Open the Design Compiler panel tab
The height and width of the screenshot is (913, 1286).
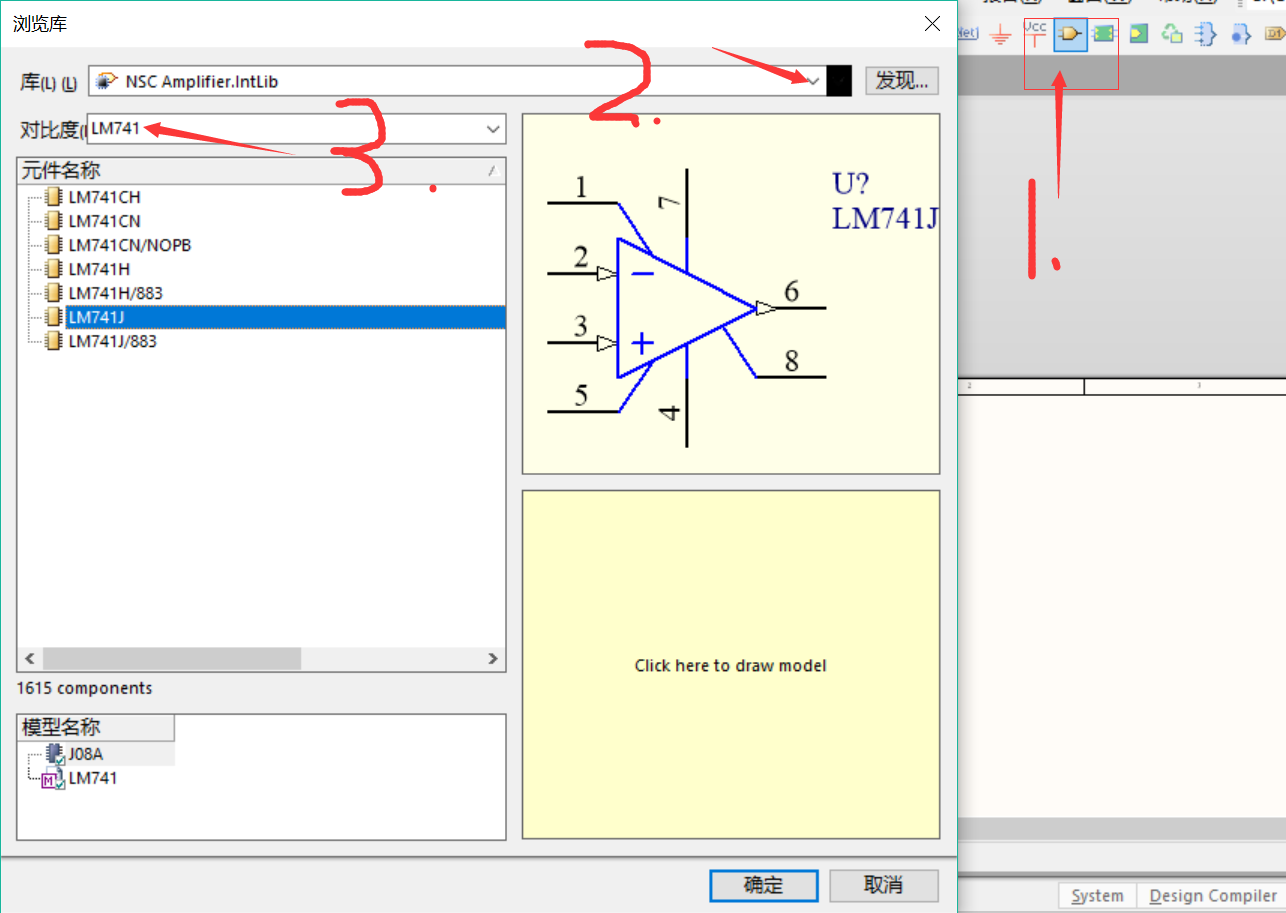[x=1213, y=896]
